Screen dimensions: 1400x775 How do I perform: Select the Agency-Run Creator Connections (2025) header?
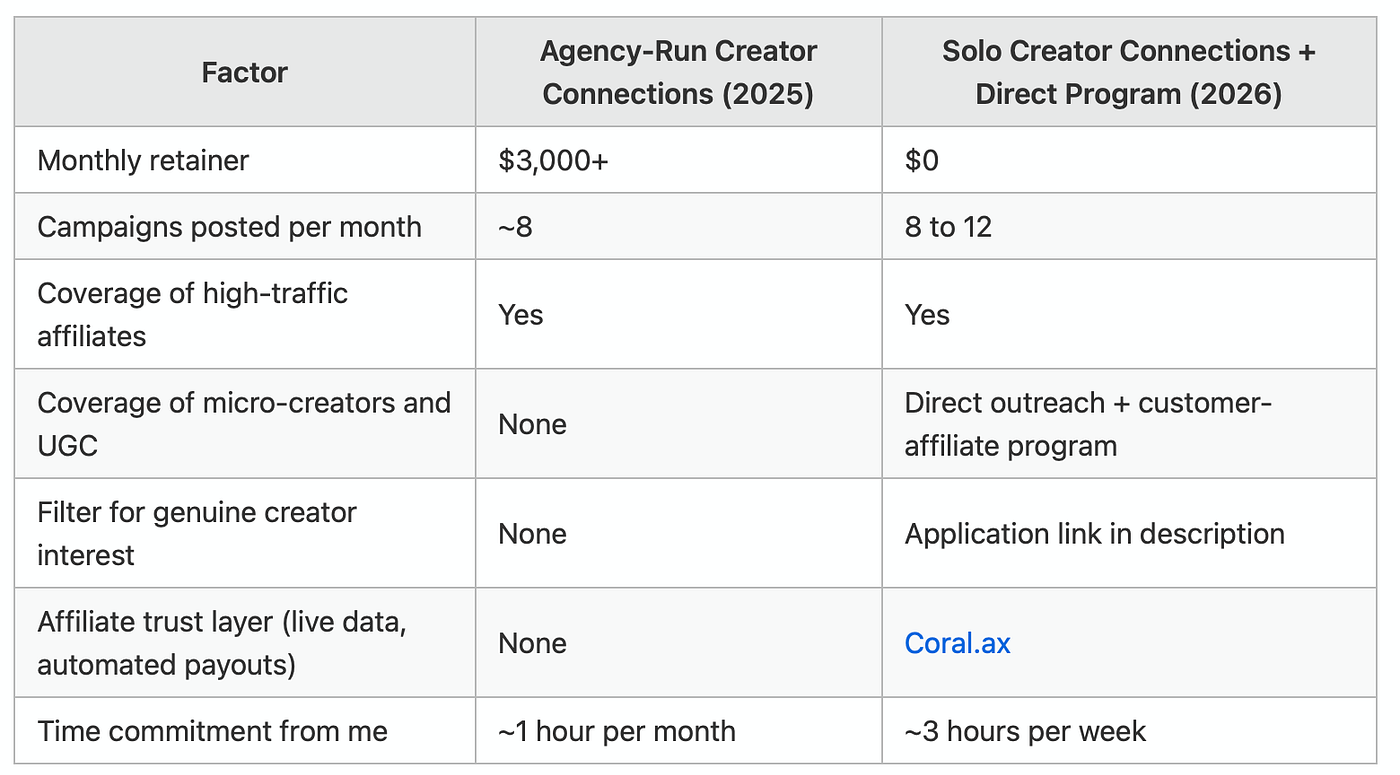679,73
